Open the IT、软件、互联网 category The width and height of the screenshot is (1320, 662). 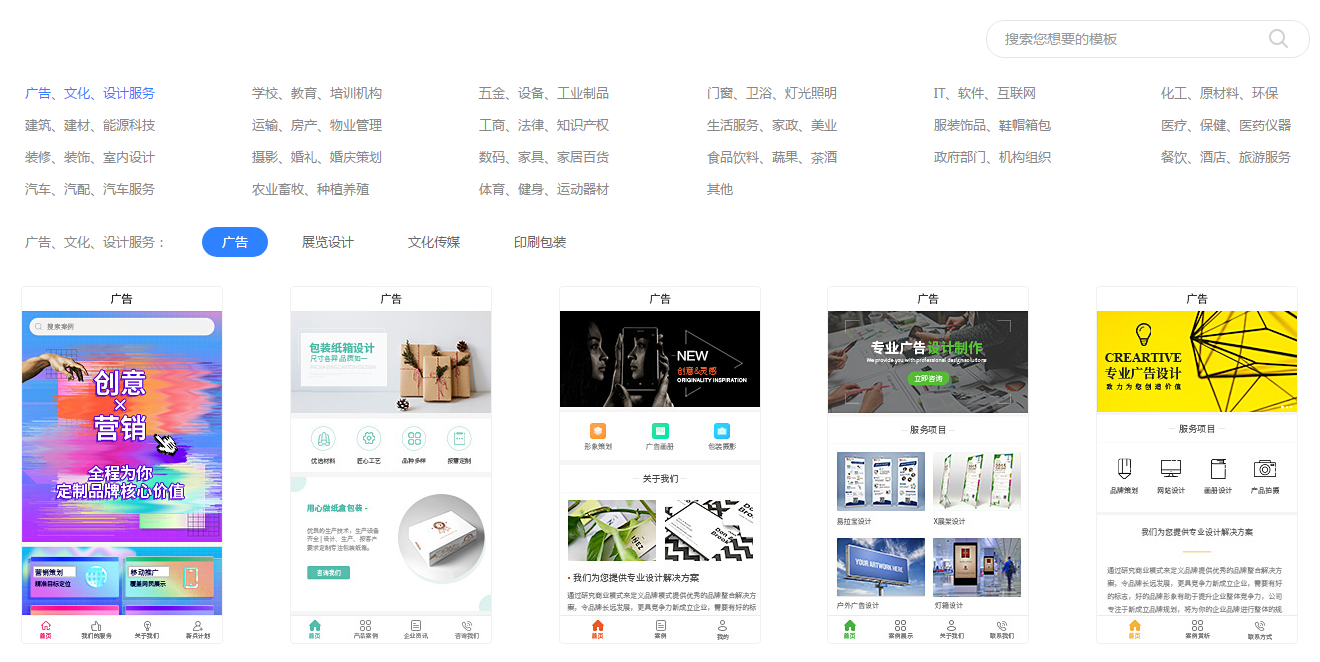(985, 93)
